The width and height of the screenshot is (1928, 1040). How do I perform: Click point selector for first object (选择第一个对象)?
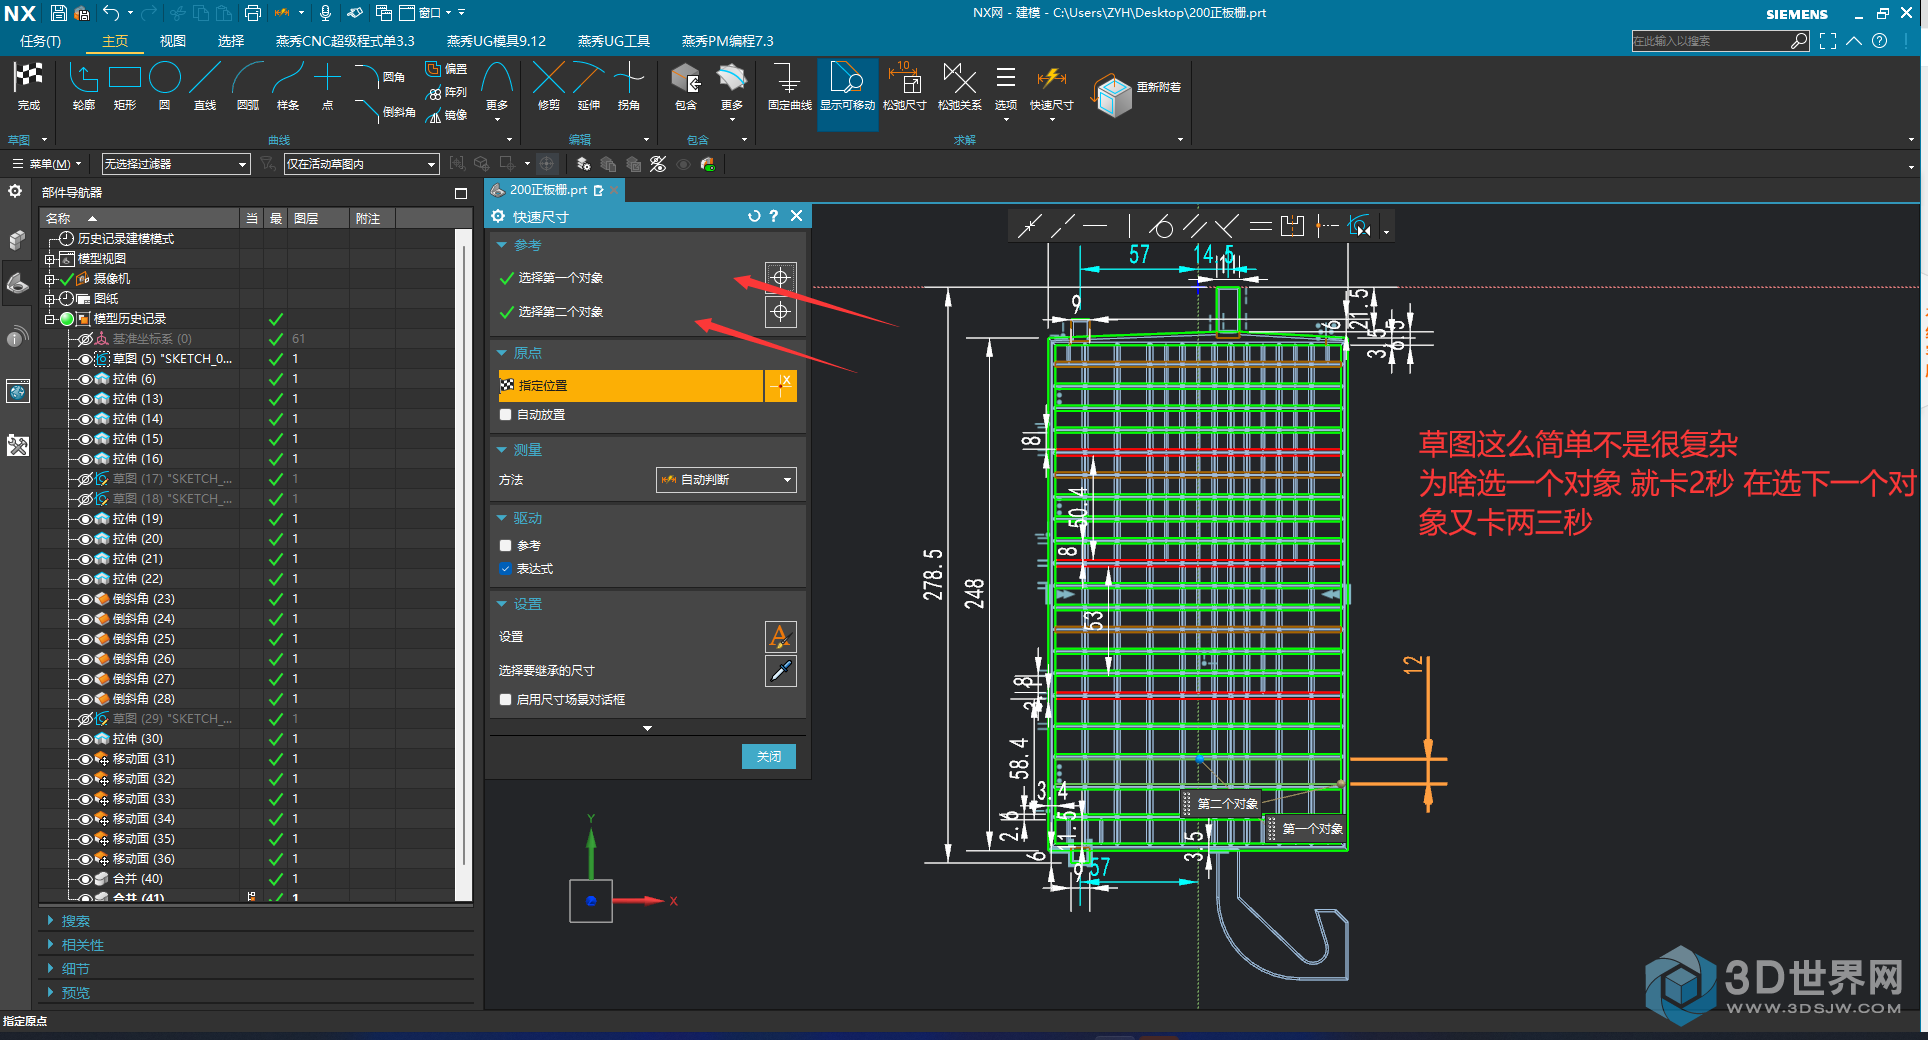click(780, 277)
